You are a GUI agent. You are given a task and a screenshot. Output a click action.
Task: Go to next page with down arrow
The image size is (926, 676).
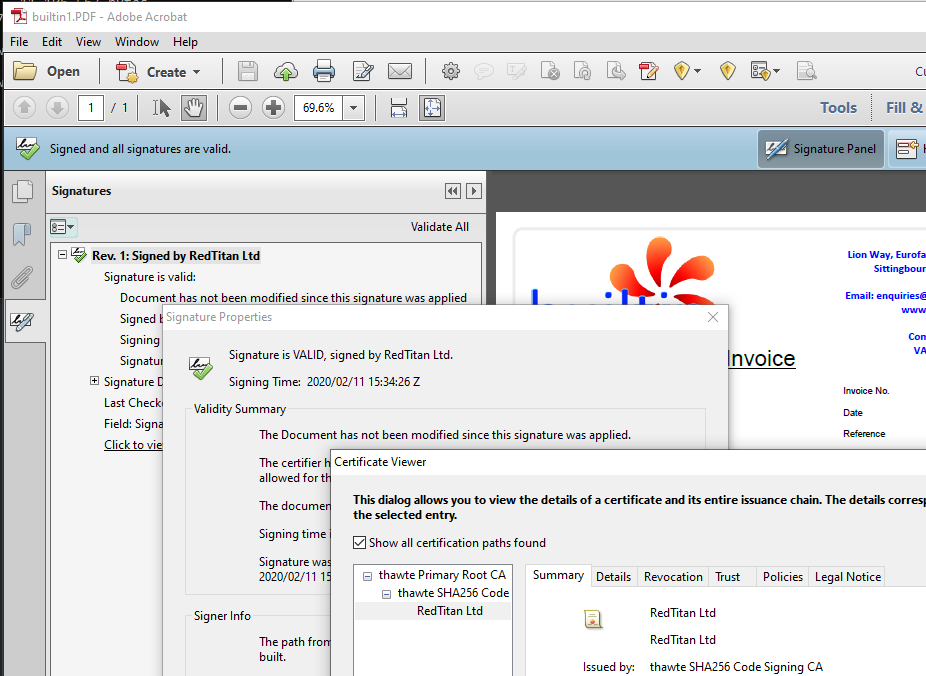click(x=57, y=107)
